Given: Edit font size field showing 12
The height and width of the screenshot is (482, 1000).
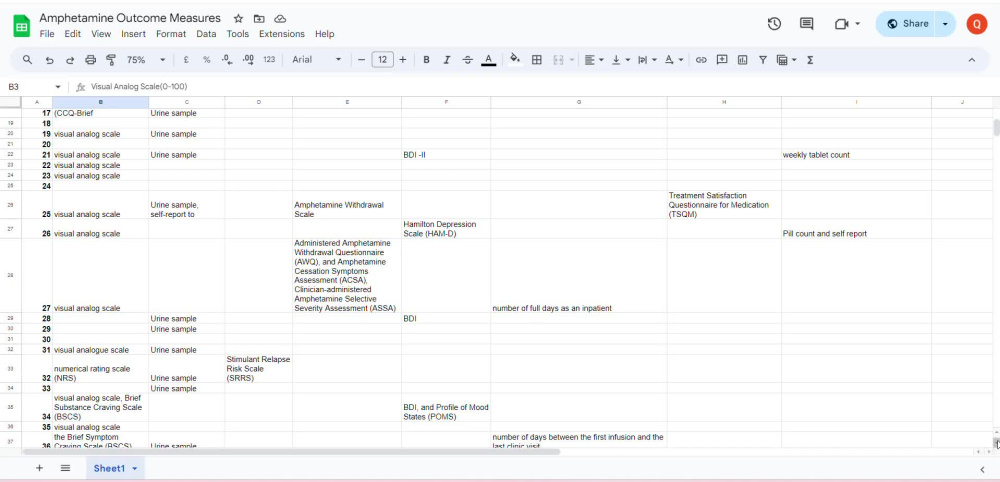Looking at the screenshot, I should pos(382,60).
